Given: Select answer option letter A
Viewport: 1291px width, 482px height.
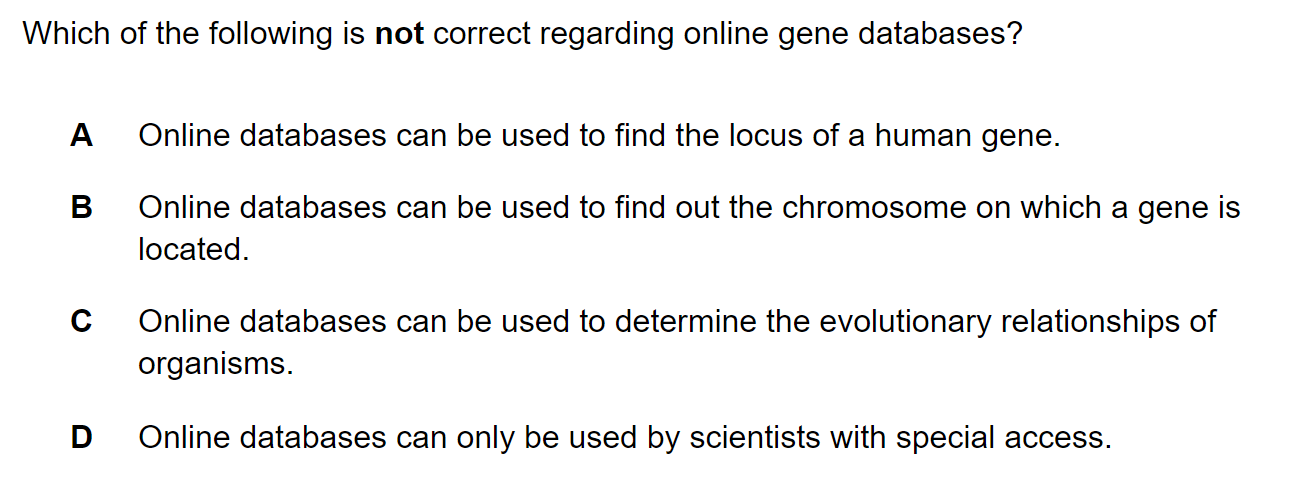Looking at the screenshot, I should coord(82,135).
